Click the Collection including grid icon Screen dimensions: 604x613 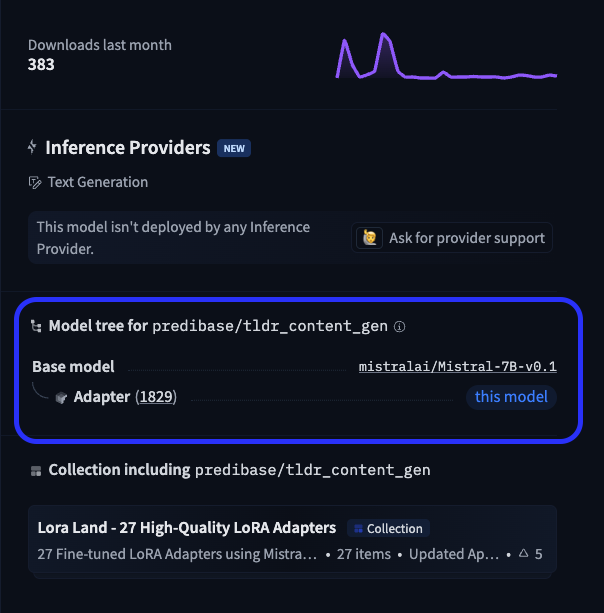coord(36,471)
